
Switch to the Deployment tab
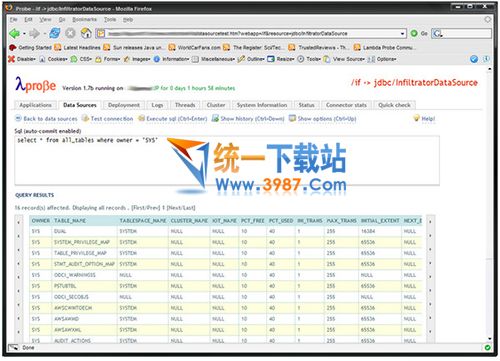point(124,105)
